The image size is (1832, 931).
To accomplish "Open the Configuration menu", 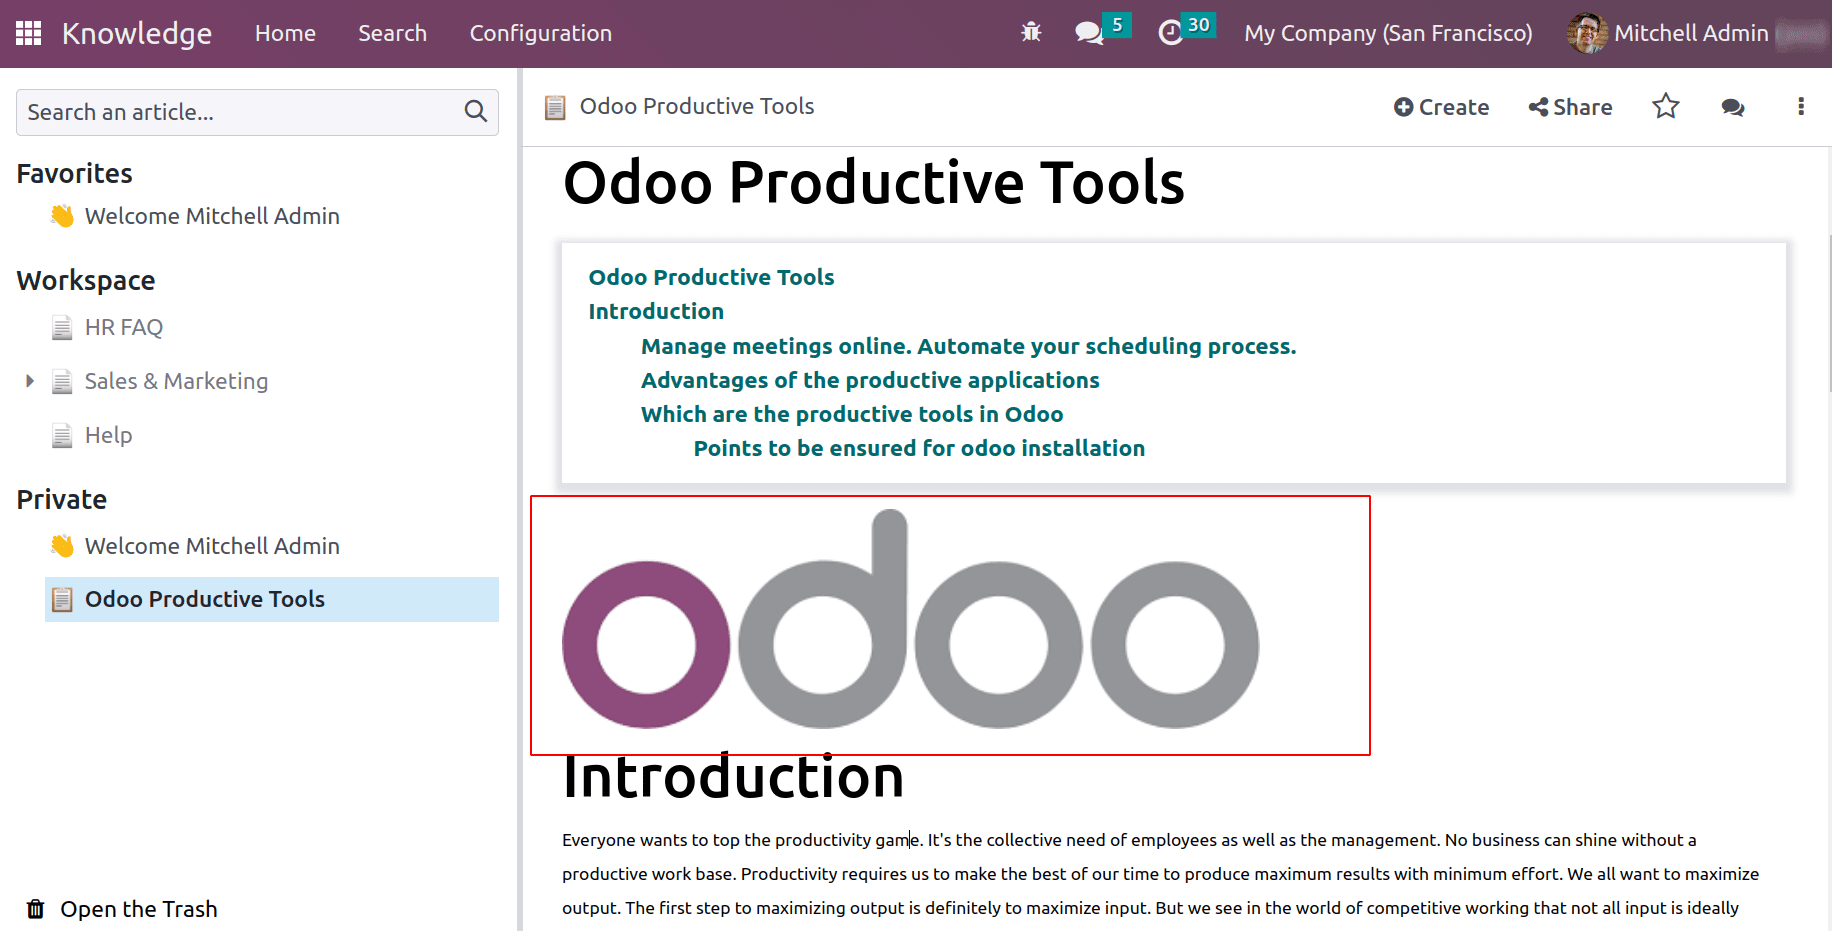I will coord(541,33).
